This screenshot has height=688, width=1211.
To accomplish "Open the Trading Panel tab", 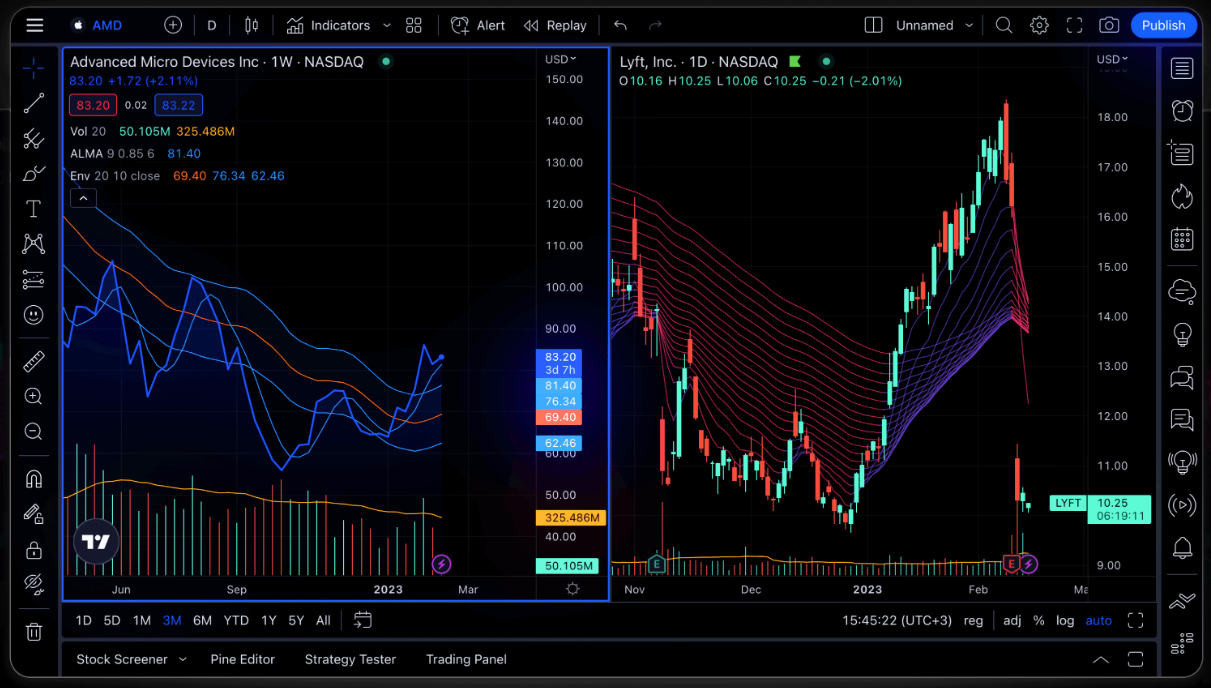I will (x=466, y=659).
